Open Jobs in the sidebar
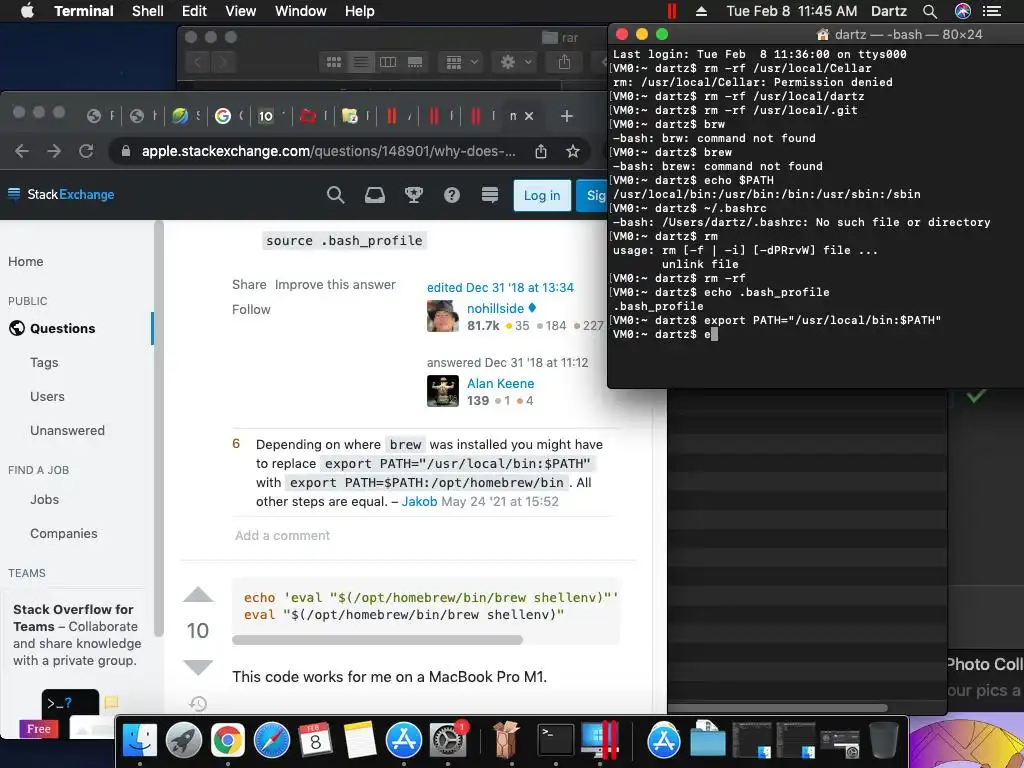This screenshot has height=768, width=1024. [44, 500]
